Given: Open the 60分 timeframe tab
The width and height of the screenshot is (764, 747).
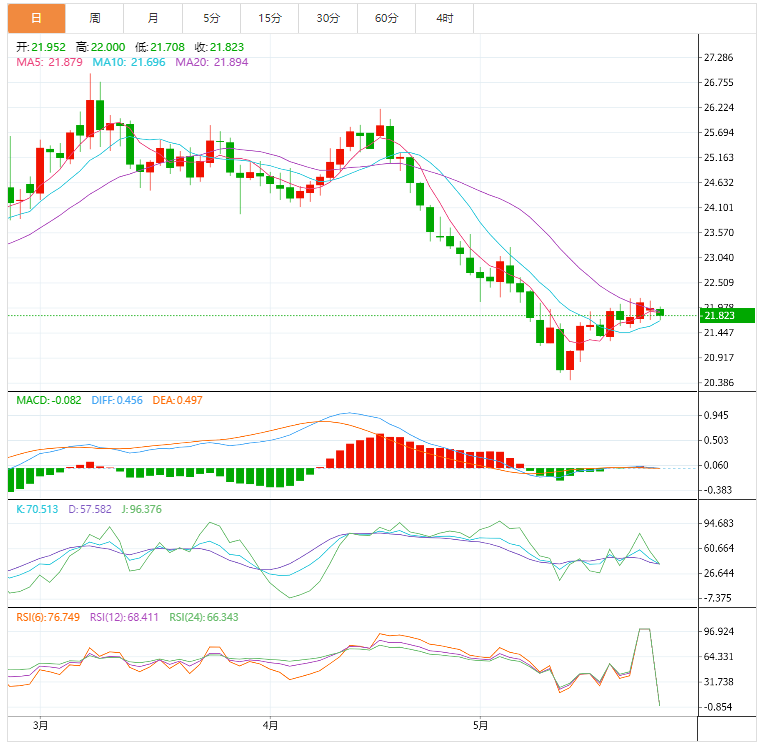Looking at the screenshot, I should pyautogui.click(x=386, y=19).
